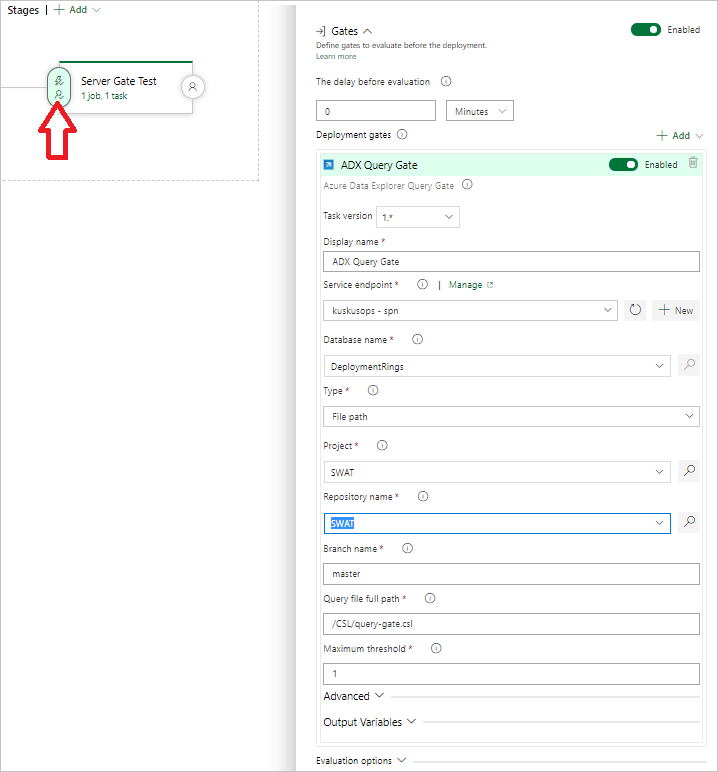The height and width of the screenshot is (772, 718).
Task: Click the pre-deployment conditions icon on stage
Action: click(59, 87)
